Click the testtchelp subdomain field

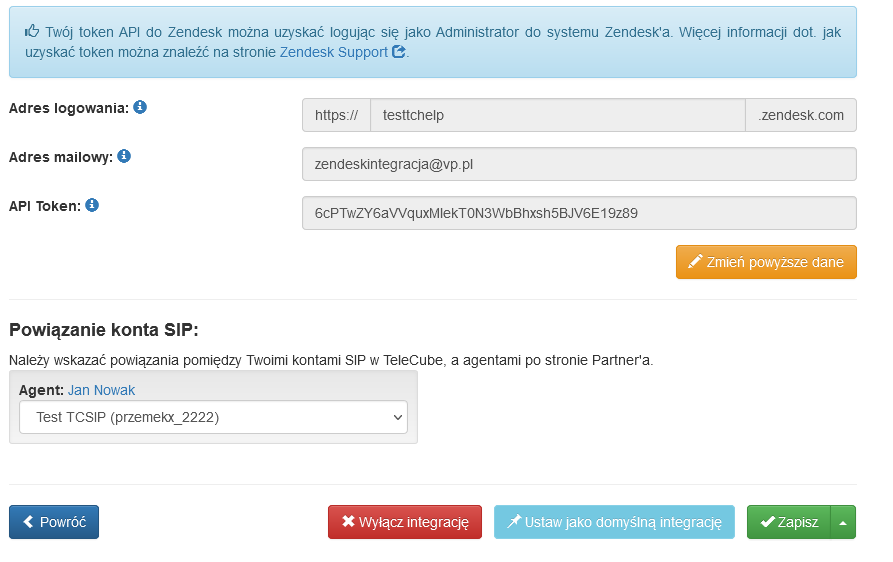pyautogui.click(x=558, y=115)
